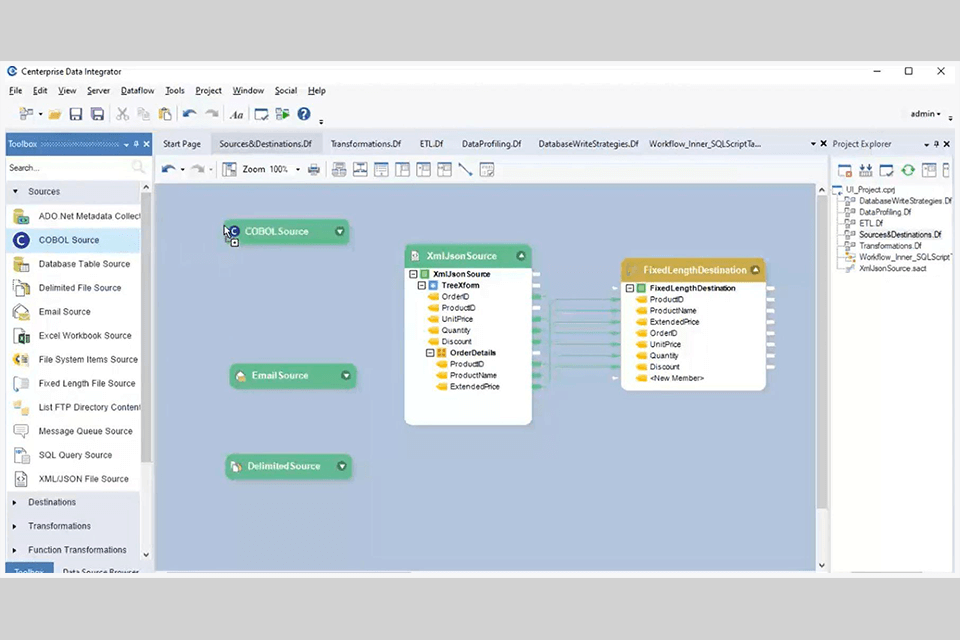960x640 pixels.
Task: Select Database Table Source in Toolbox
Action: pyautogui.click(x=73, y=264)
